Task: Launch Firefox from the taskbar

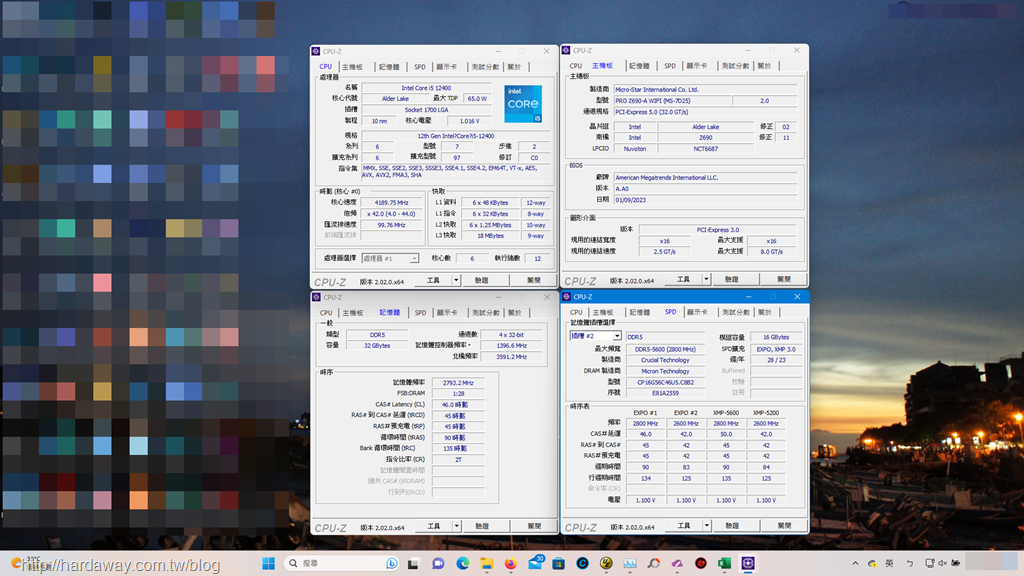Action: click(510, 564)
